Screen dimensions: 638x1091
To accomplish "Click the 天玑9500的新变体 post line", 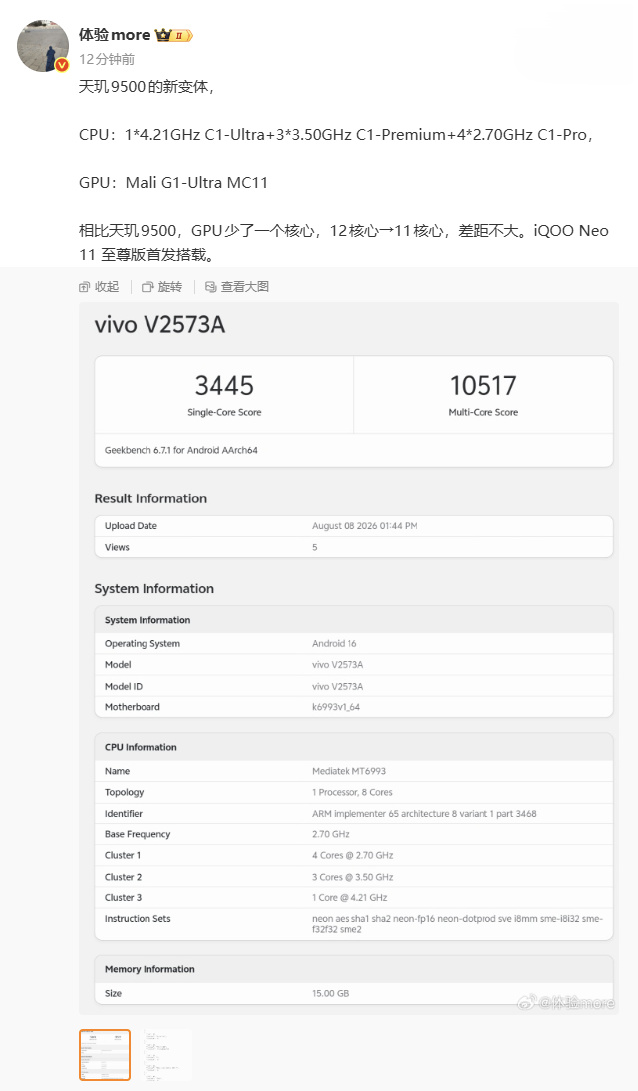I will click(x=146, y=87).
